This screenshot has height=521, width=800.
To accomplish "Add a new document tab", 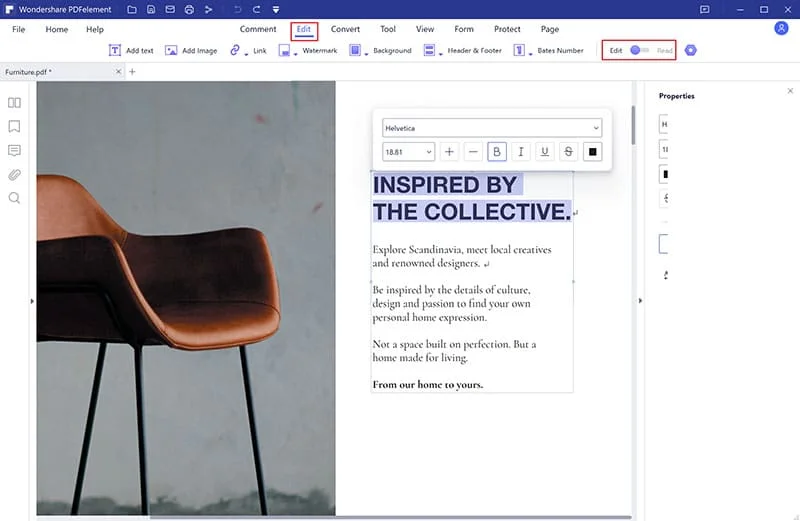I will tap(132, 71).
